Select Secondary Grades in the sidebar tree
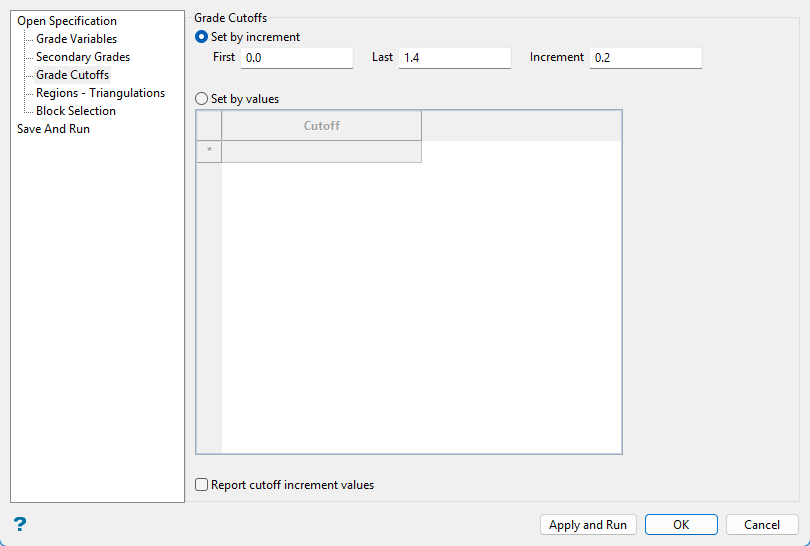 click(83, 57)
